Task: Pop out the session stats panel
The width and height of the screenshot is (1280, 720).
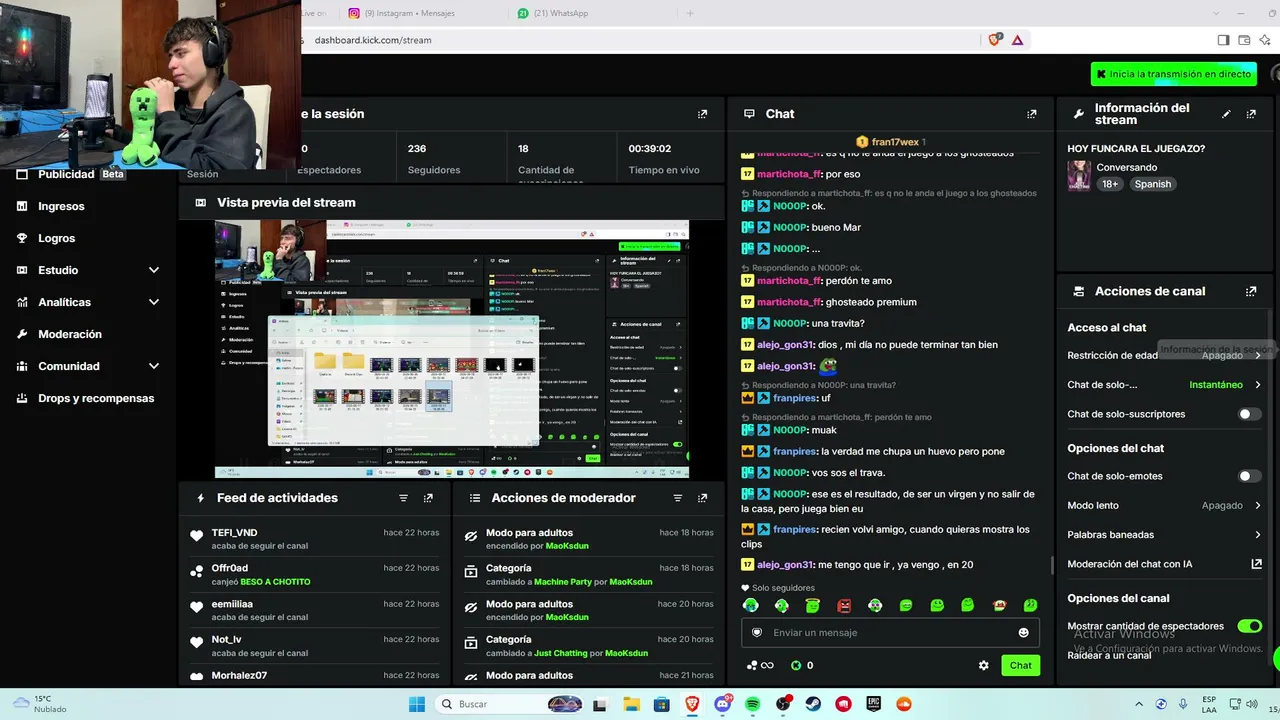Action: click(x=702, y=114)
